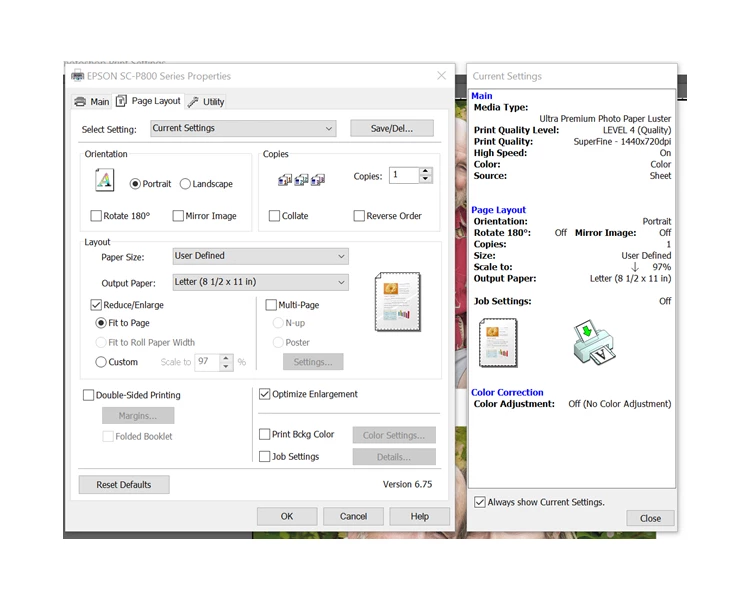Click the layout page preview thumbnail
750x600 pixels.
click(x=398, y=302)
